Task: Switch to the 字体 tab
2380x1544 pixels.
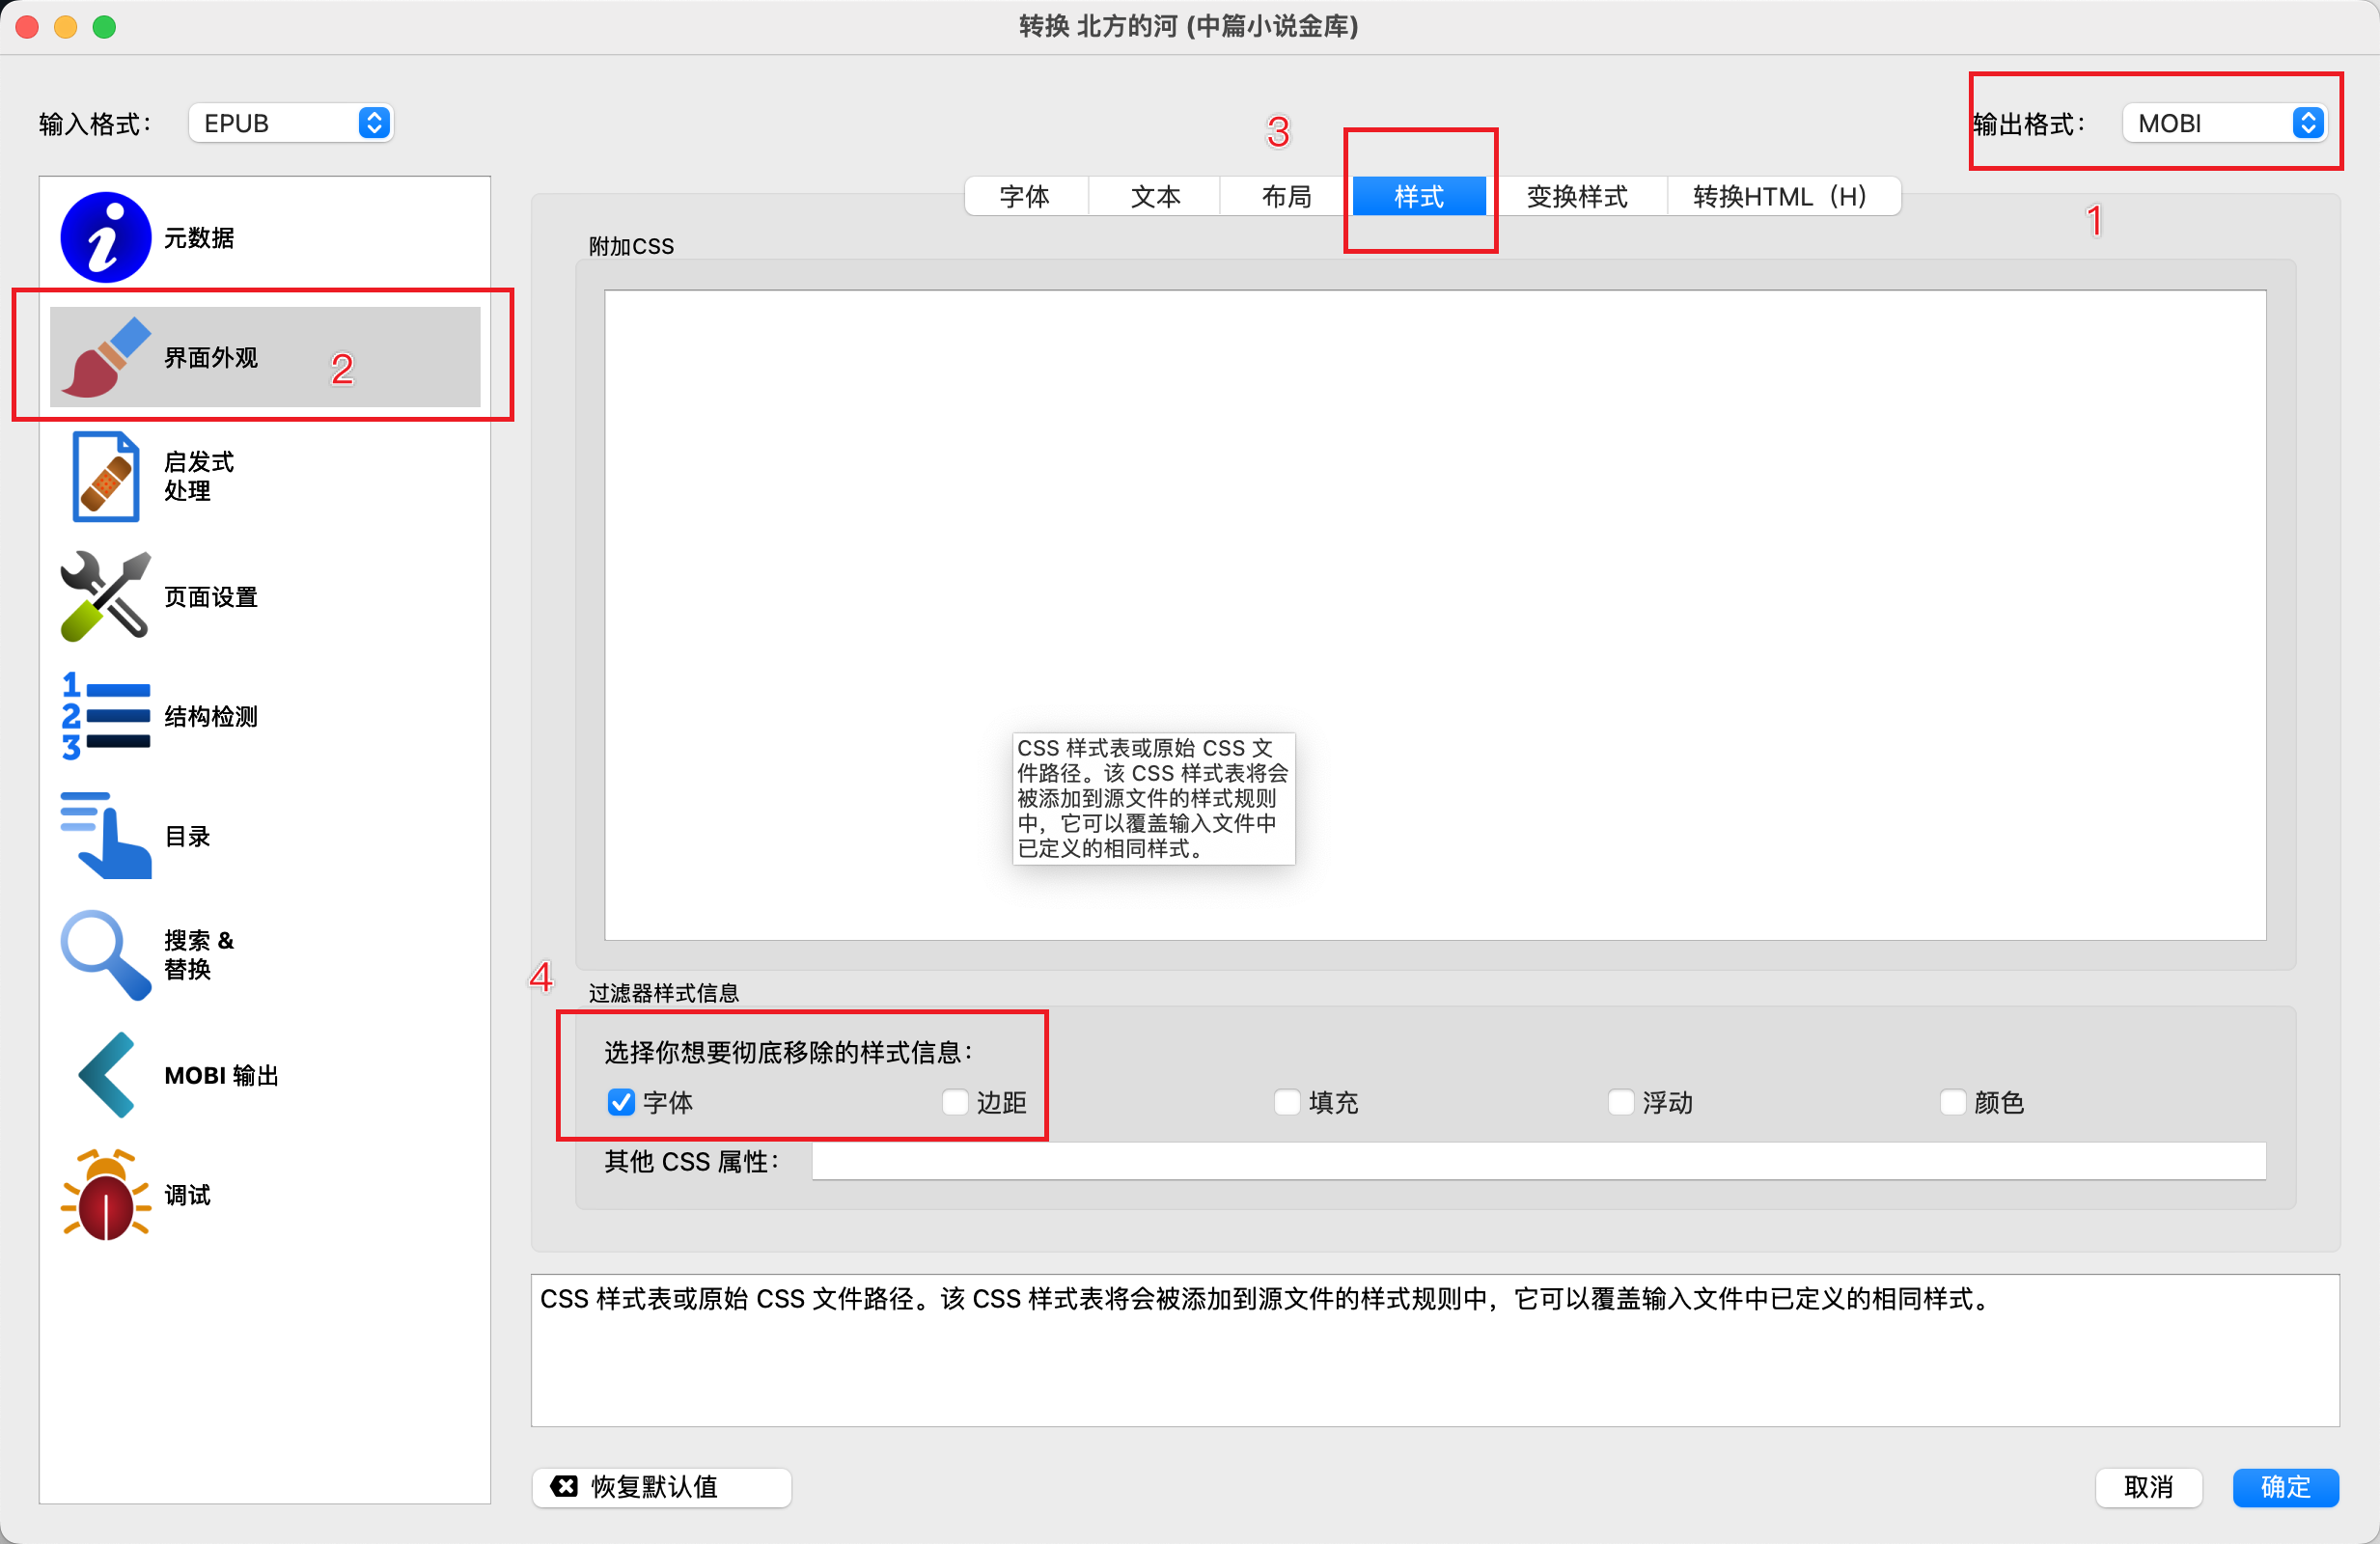Action: [x=1025, y=196]
